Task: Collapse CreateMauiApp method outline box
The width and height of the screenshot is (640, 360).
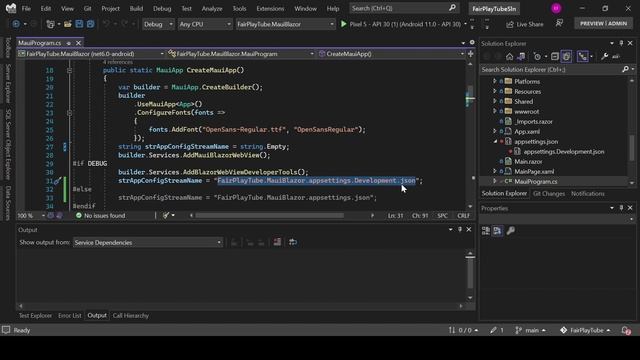Action: pos(69,70)
